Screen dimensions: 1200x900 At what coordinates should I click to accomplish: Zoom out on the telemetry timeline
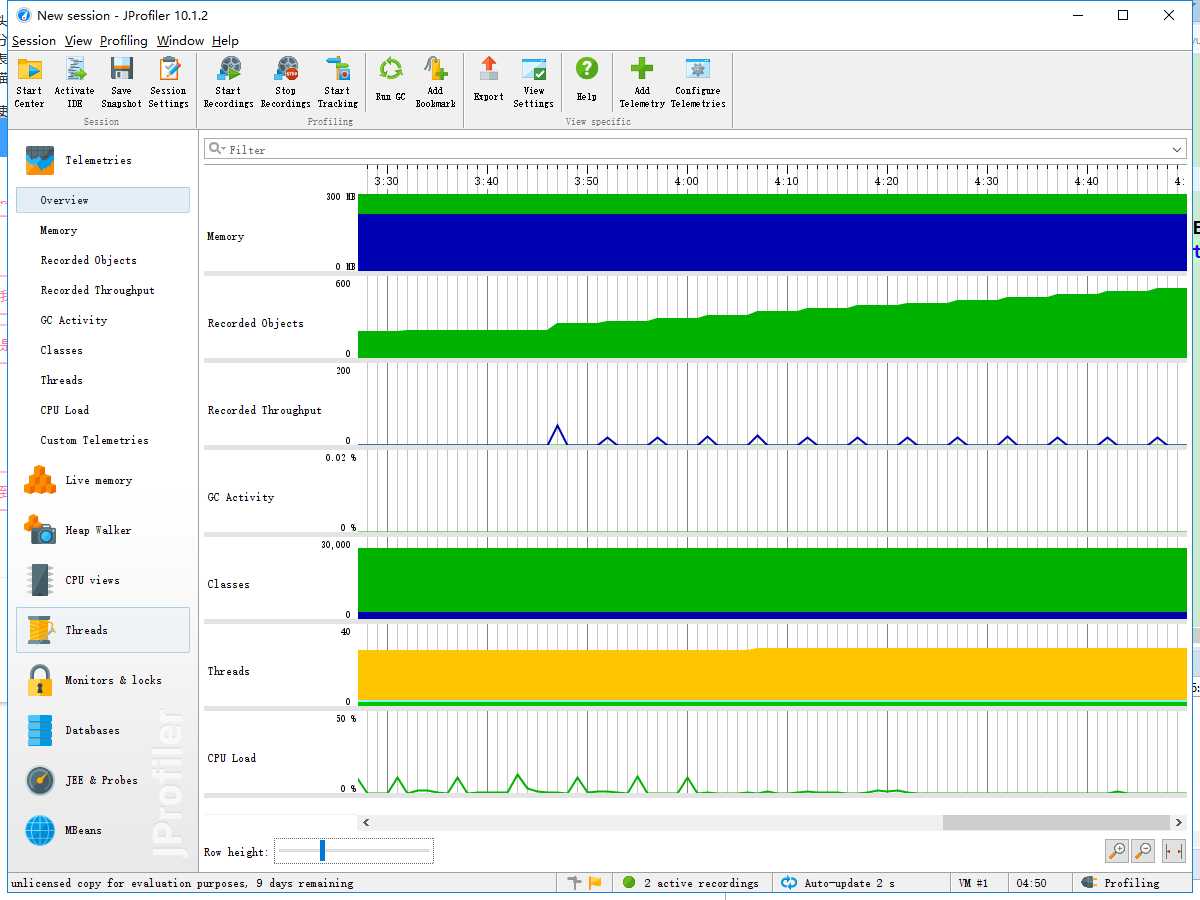click(x=1143, y=851)
